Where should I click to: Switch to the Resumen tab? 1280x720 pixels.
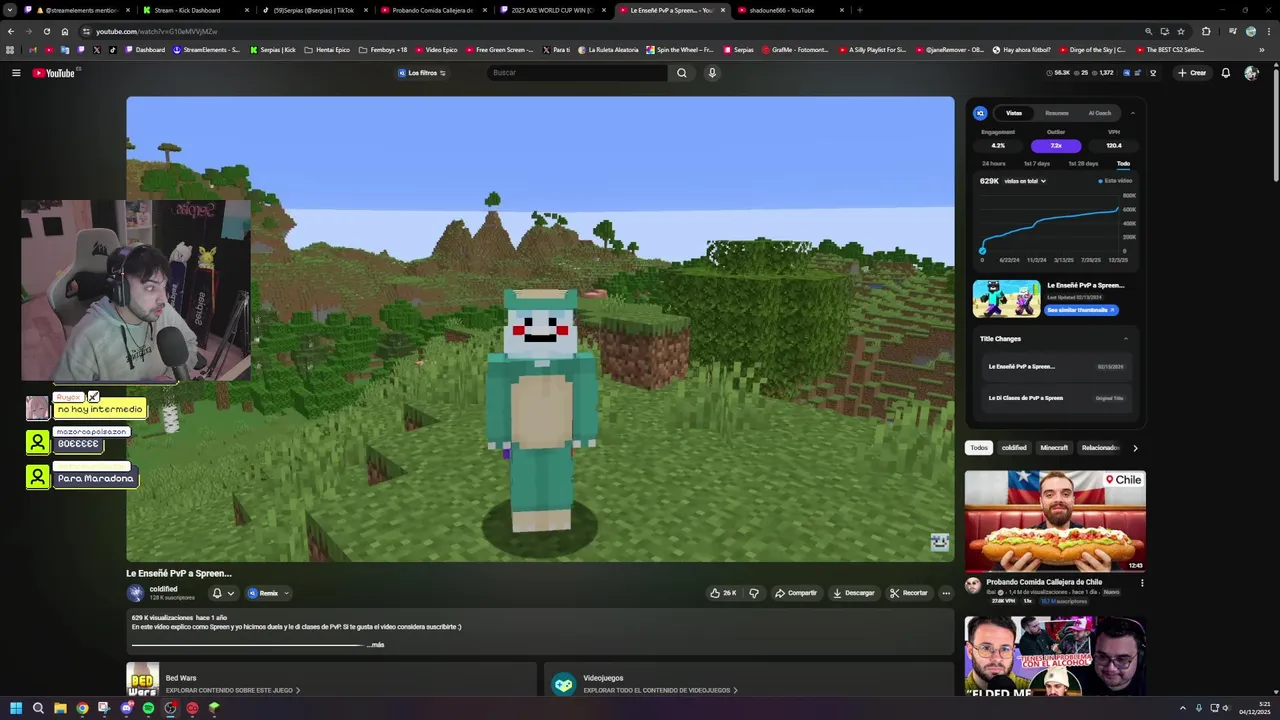1057,113
